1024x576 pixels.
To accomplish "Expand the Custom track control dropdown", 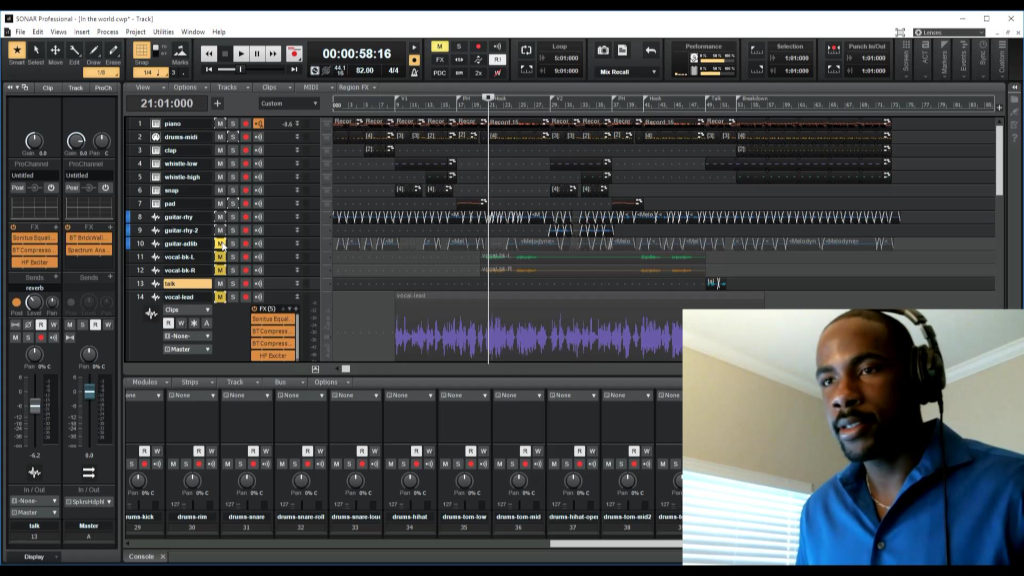I will click(288, 104).
